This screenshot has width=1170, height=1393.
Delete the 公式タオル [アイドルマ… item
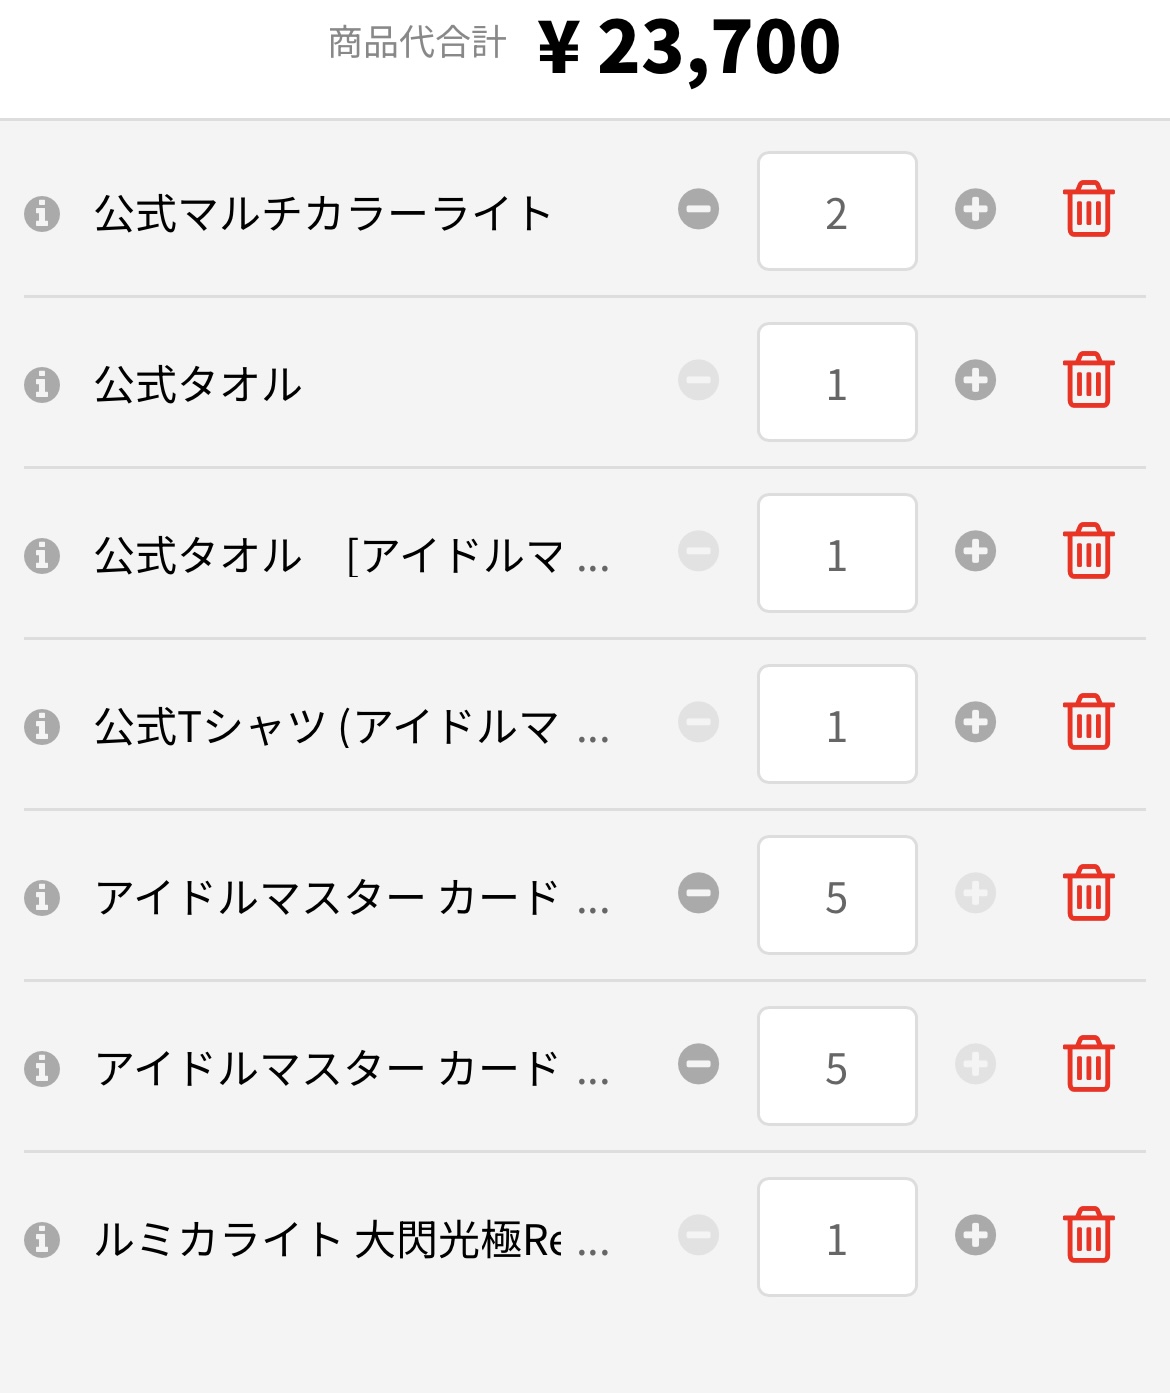click(x=1088, y=552)
